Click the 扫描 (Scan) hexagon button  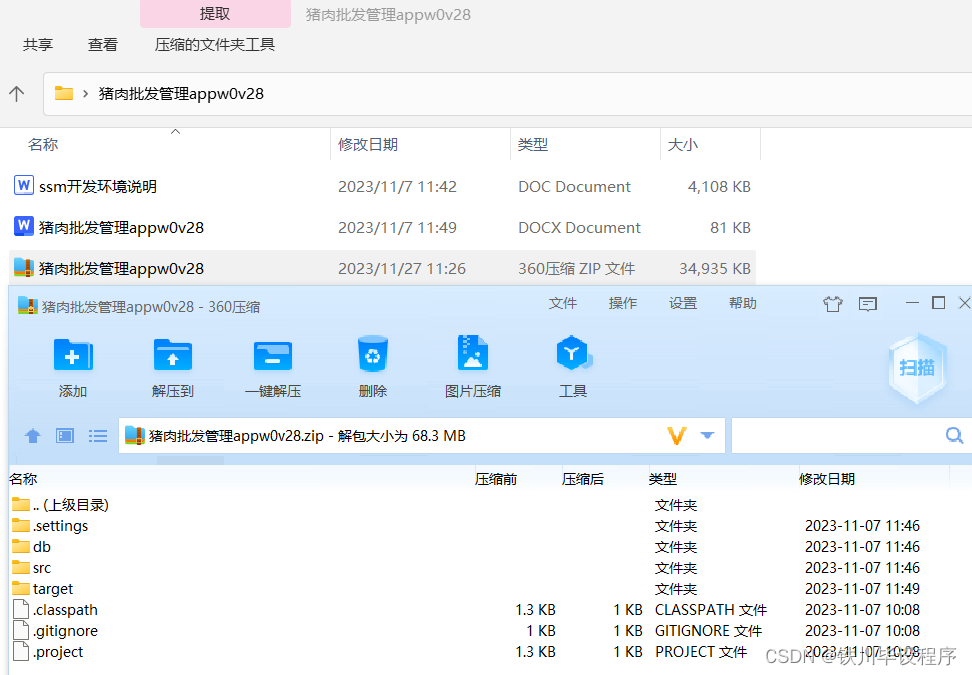pos(917,368)
